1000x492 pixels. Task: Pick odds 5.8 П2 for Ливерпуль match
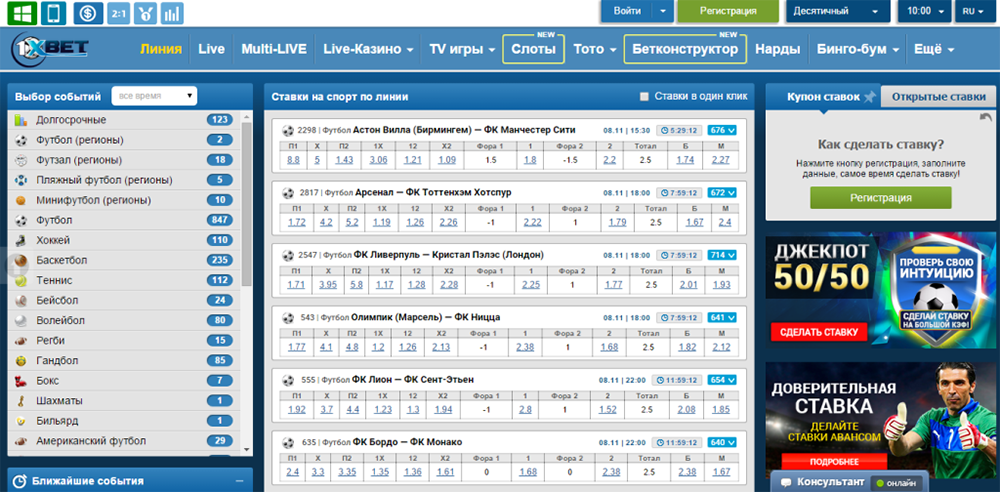coord(356,285)
